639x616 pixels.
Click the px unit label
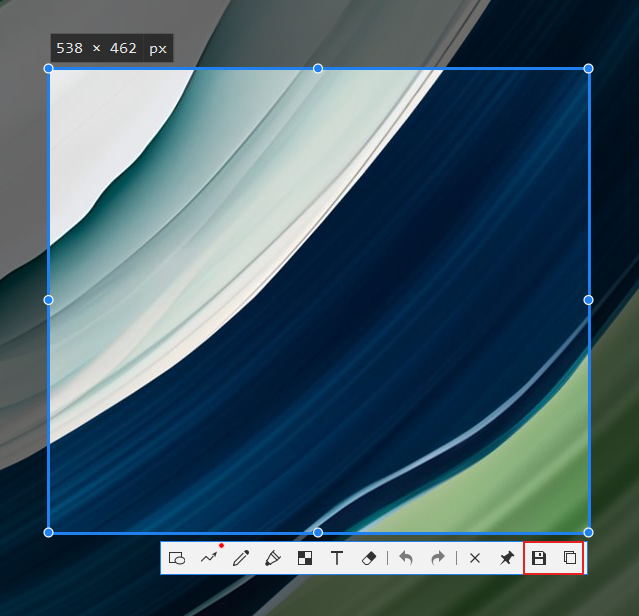coord(158,49)
